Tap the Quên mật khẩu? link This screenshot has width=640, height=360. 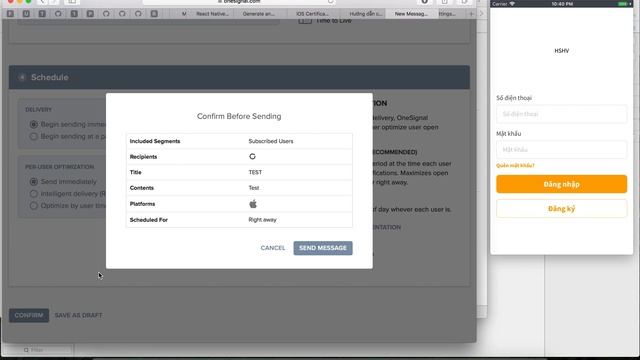[x=515, y=165]
